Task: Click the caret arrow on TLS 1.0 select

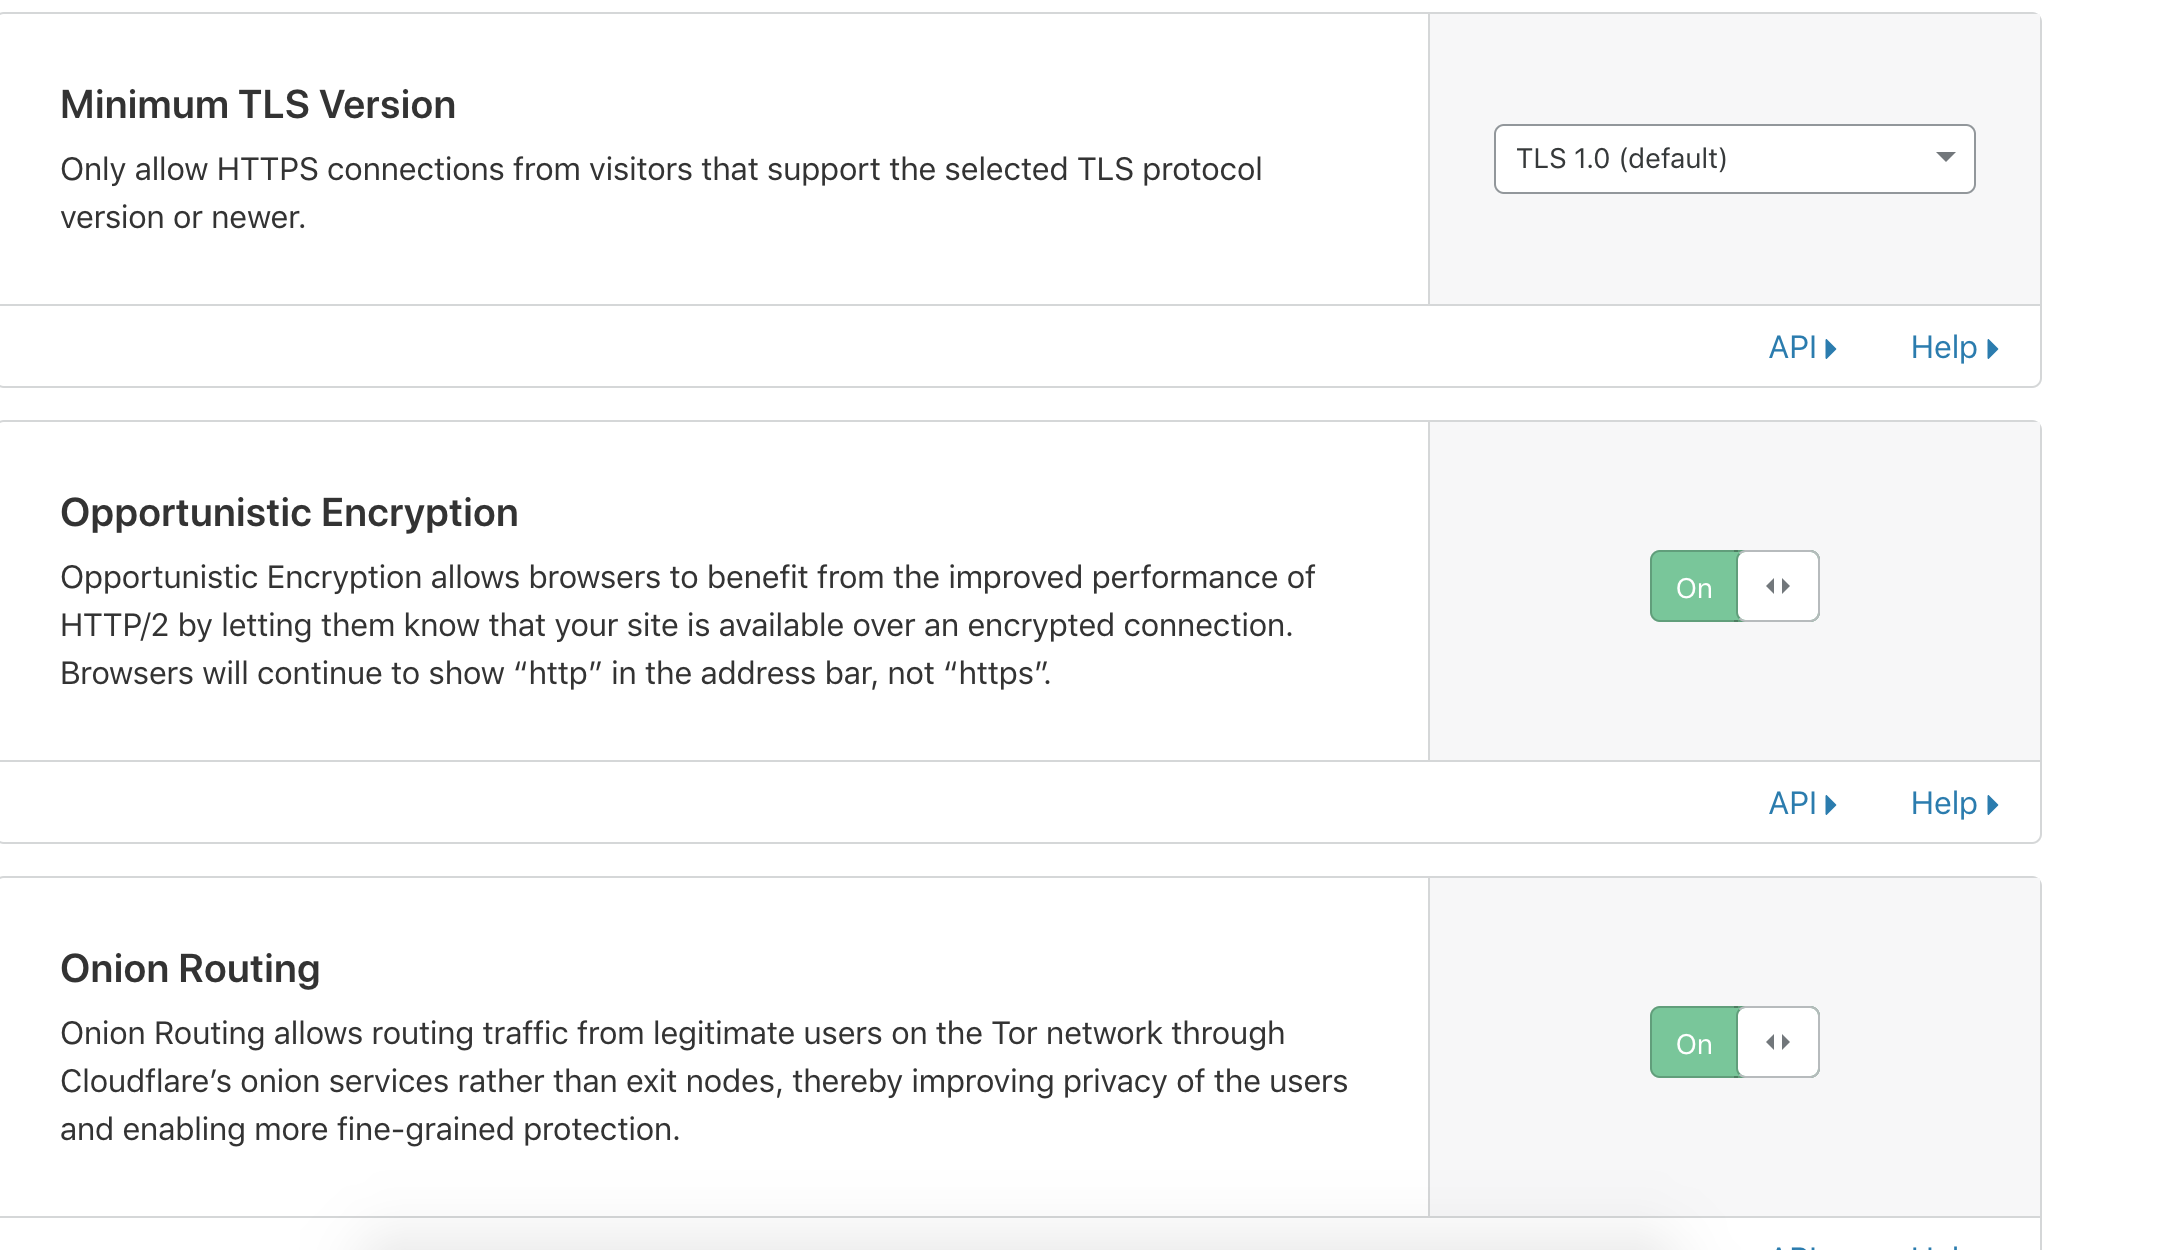Action: [1945, 157]
